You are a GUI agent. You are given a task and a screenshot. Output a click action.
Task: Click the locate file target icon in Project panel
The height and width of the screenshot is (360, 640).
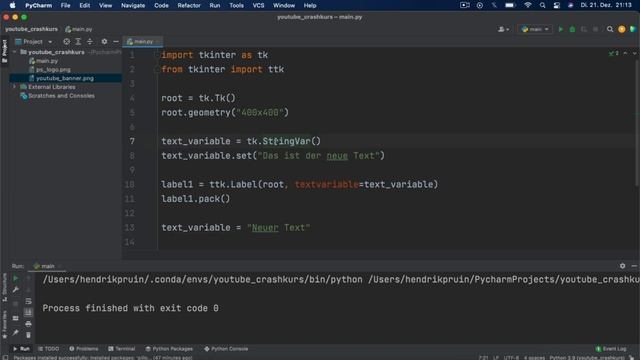(67, 41)
